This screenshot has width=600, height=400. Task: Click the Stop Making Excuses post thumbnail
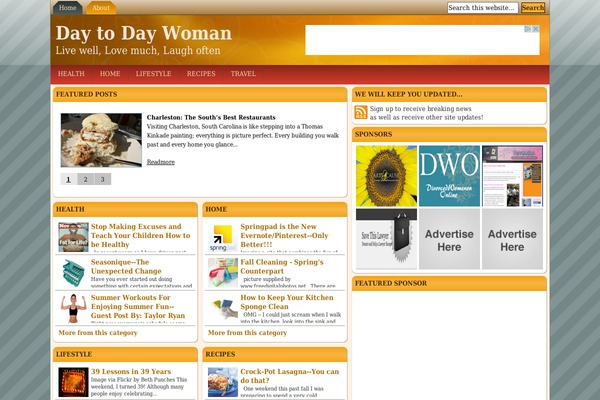click(73, 237)
